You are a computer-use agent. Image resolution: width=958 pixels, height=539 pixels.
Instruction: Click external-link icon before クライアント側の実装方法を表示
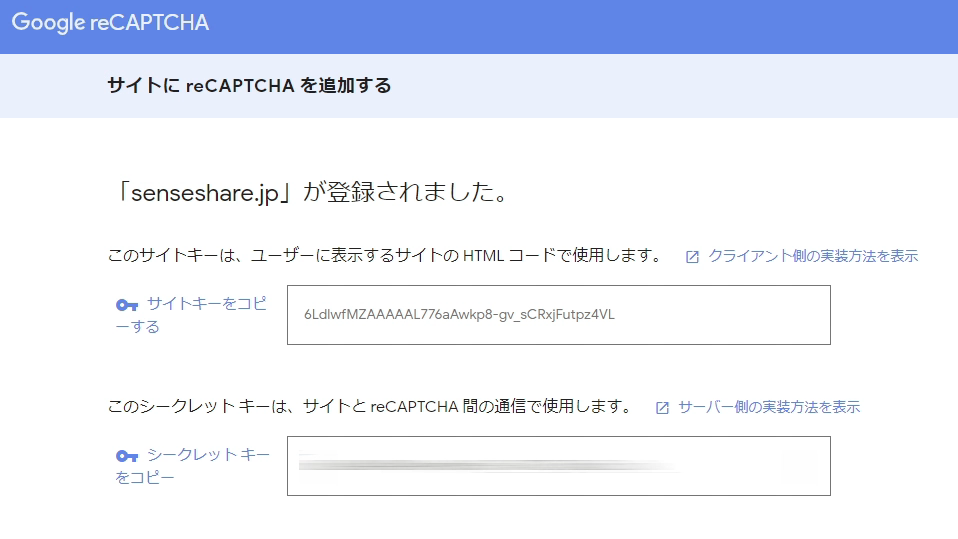(692, 257)
